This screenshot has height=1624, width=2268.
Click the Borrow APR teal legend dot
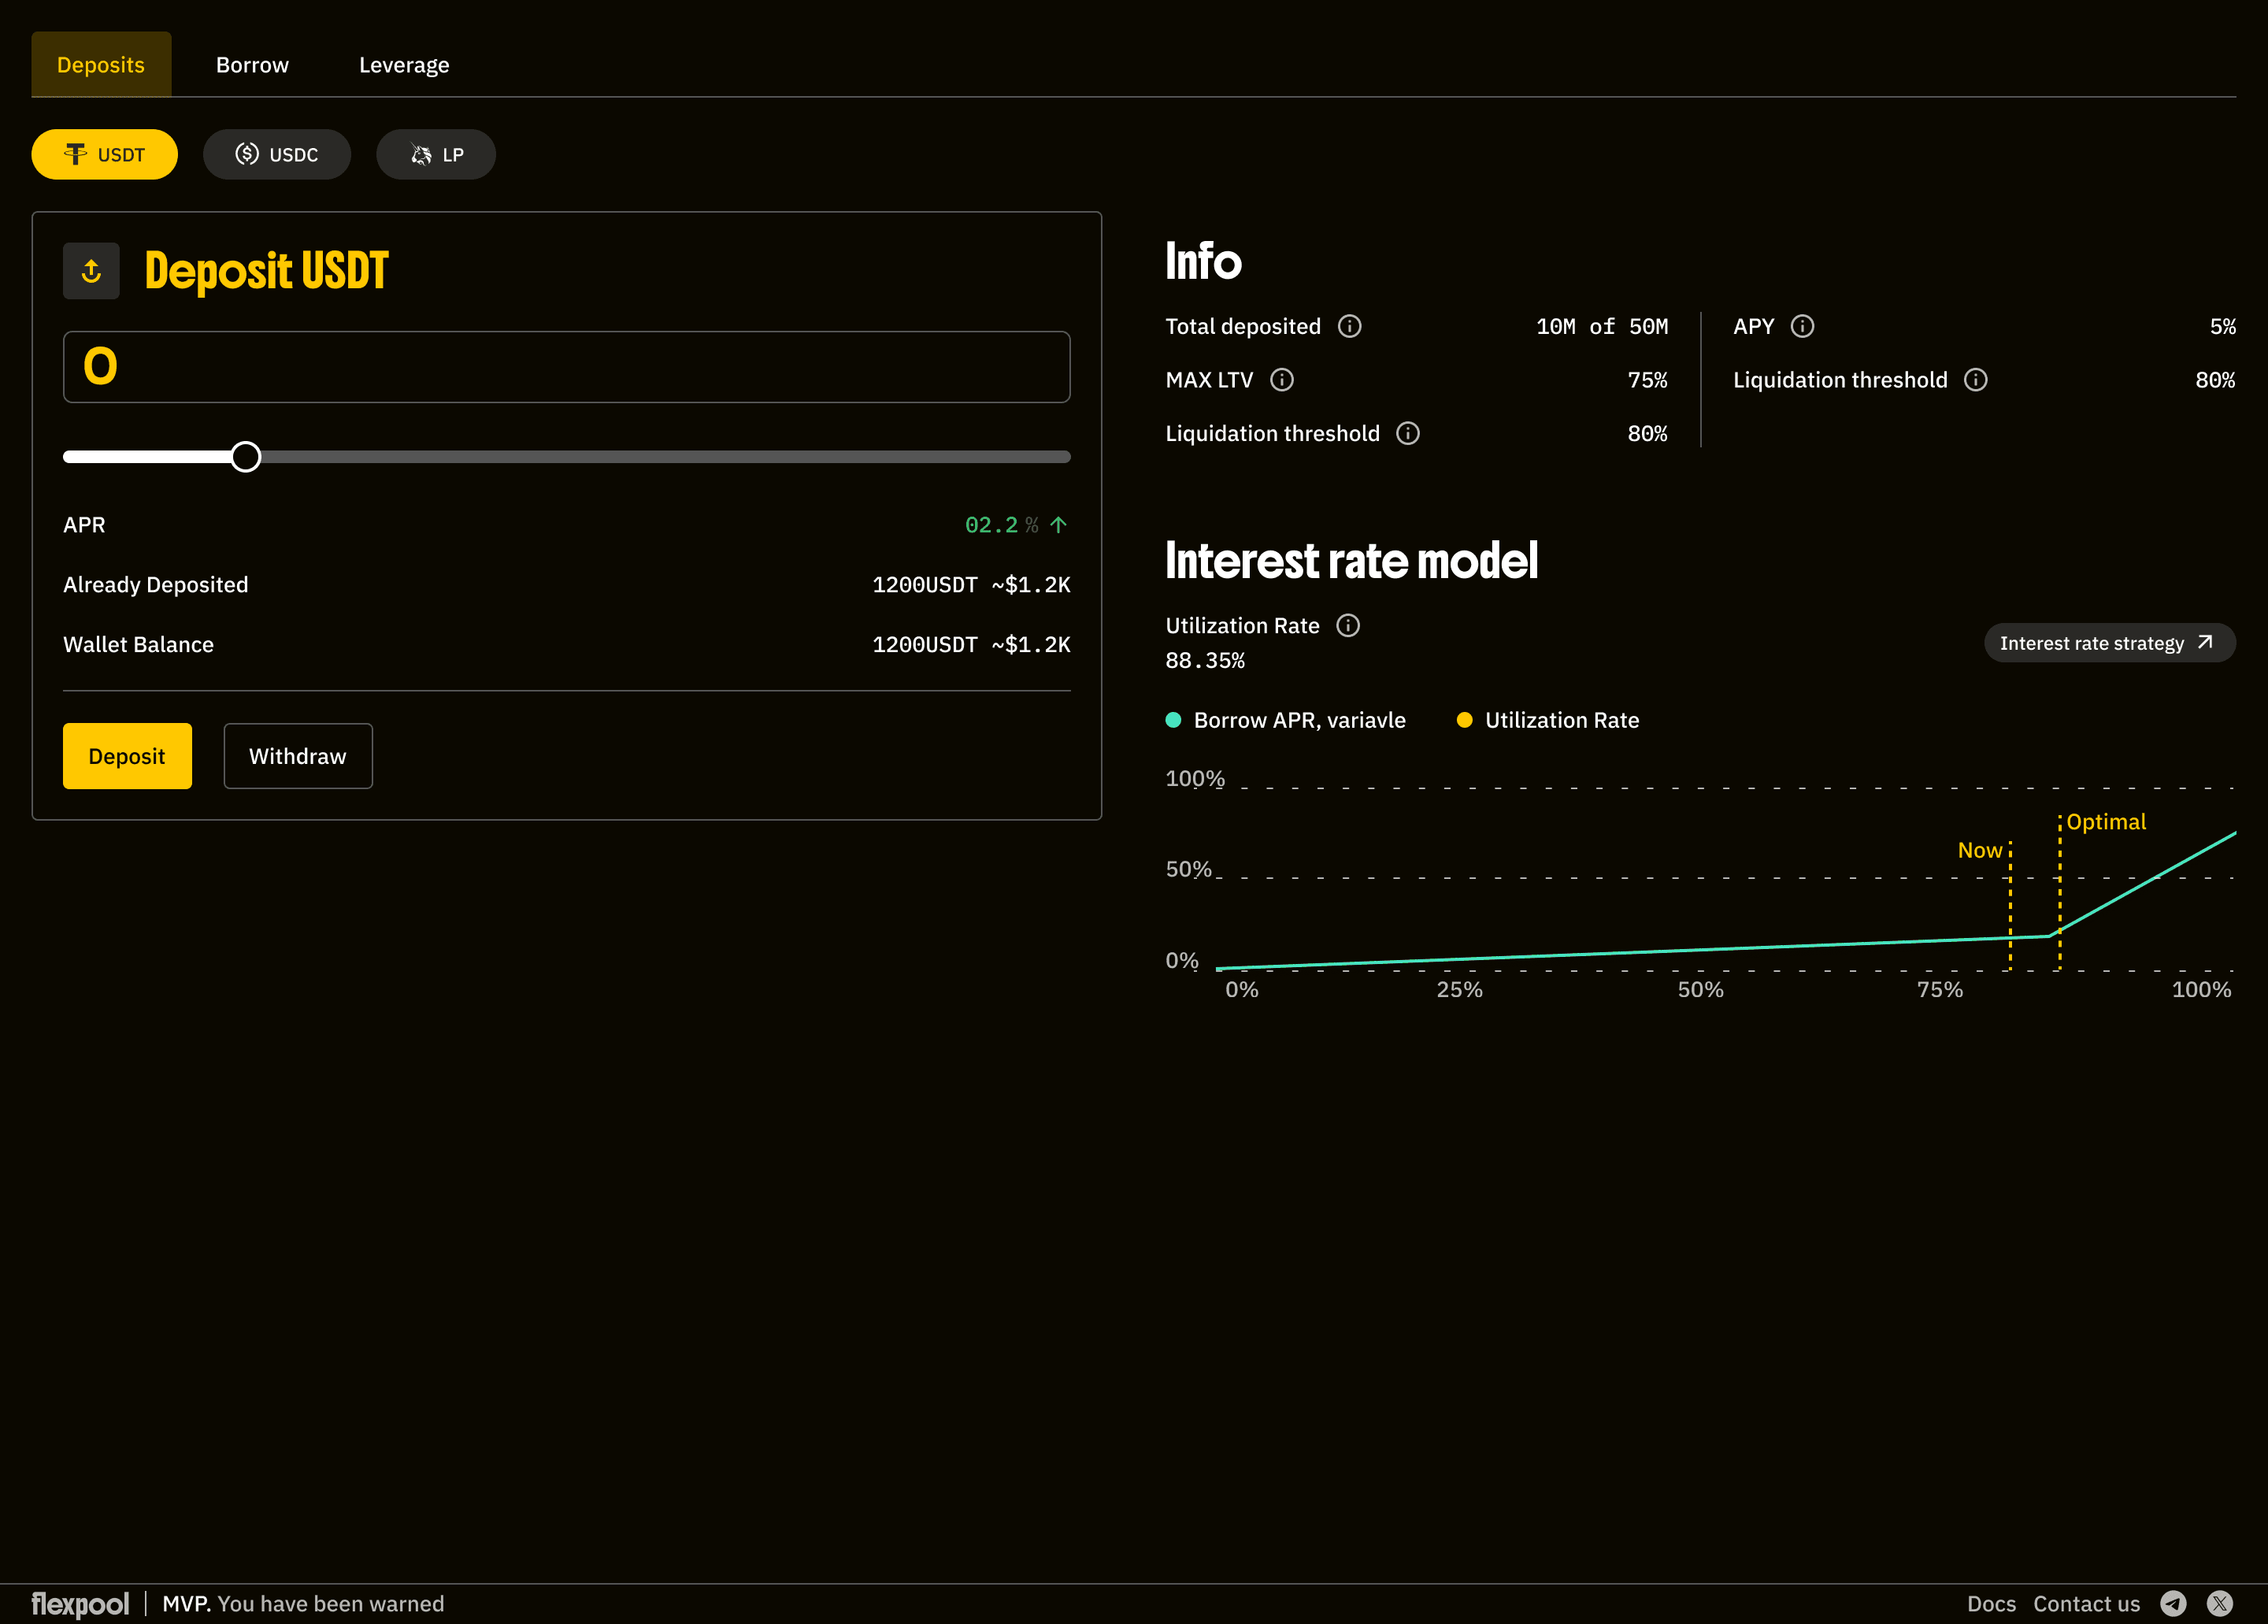point(1174,720)
